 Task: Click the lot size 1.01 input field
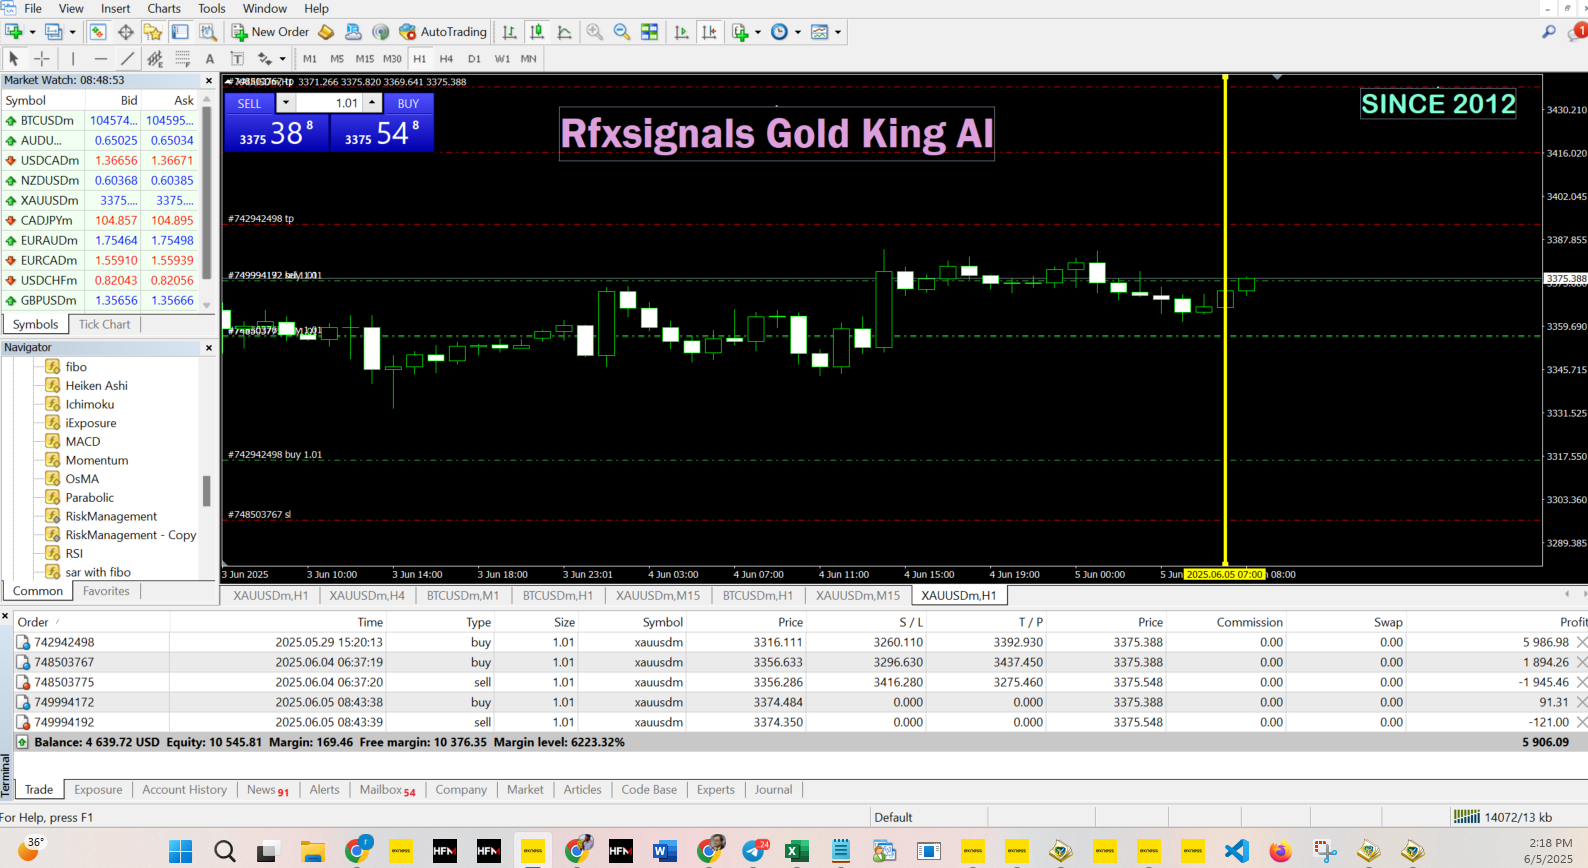coord(330,103)
